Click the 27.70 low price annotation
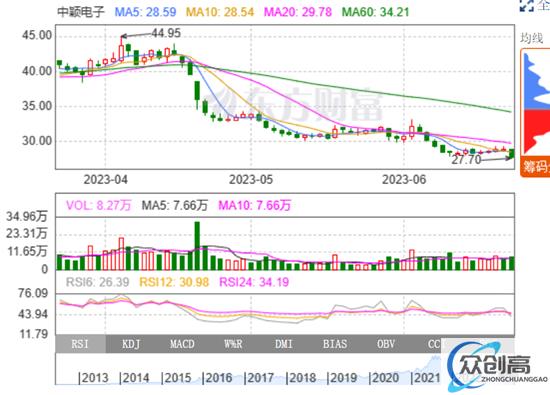Screen dimensions: 550x395 tap(466, 160)
